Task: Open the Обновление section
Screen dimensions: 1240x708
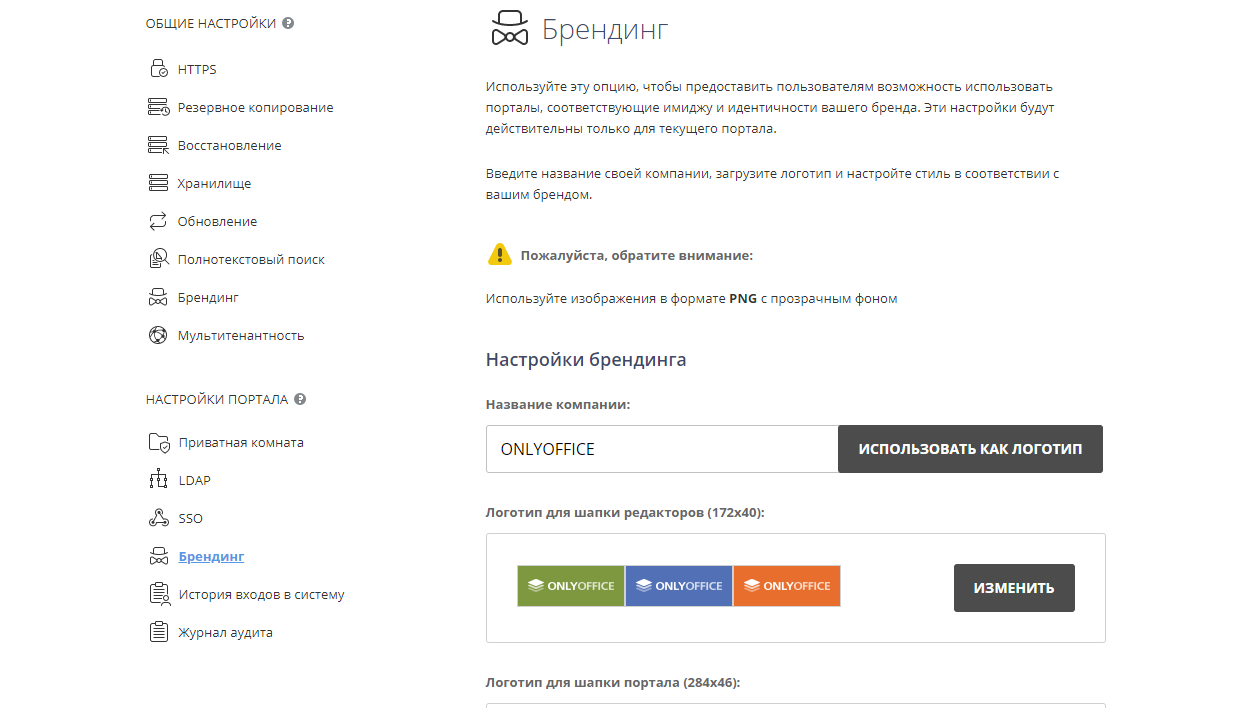Action: tap(218, 221)
